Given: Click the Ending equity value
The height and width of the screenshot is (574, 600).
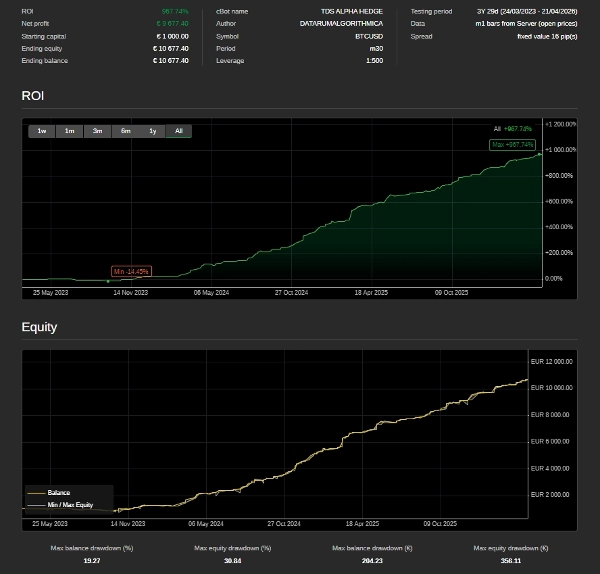Looking at the screenshot, I should click(171, 49).
